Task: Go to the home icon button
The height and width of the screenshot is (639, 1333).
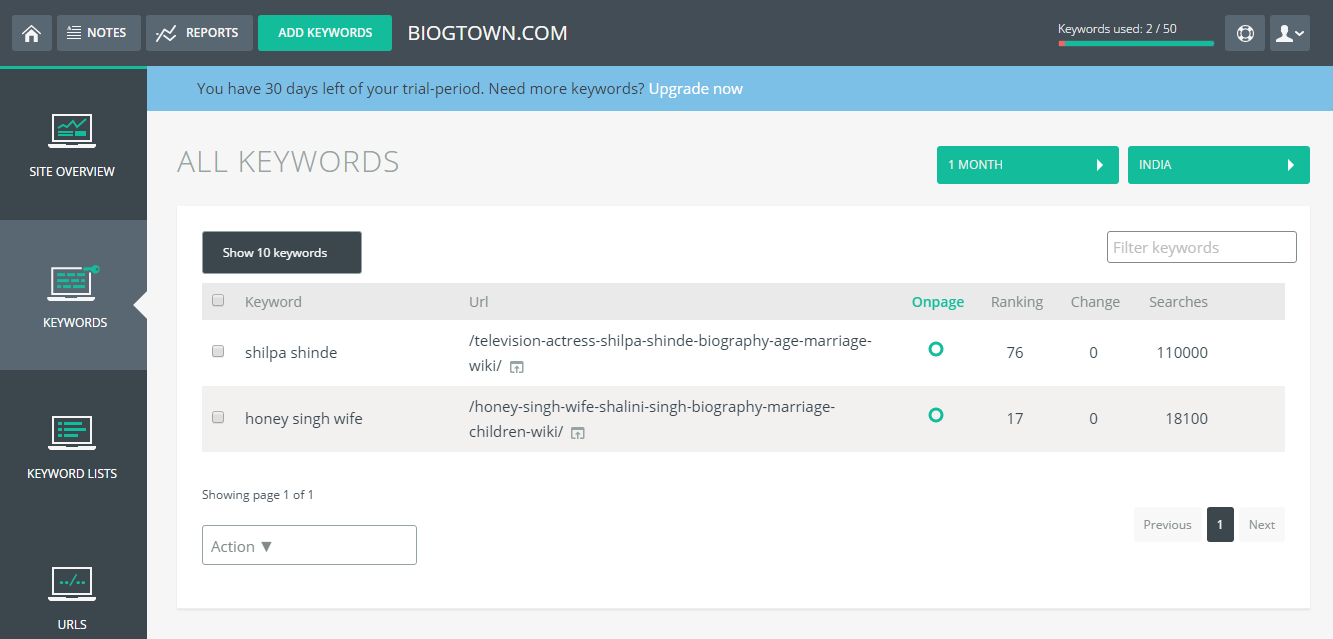Action: coord(31,33)
